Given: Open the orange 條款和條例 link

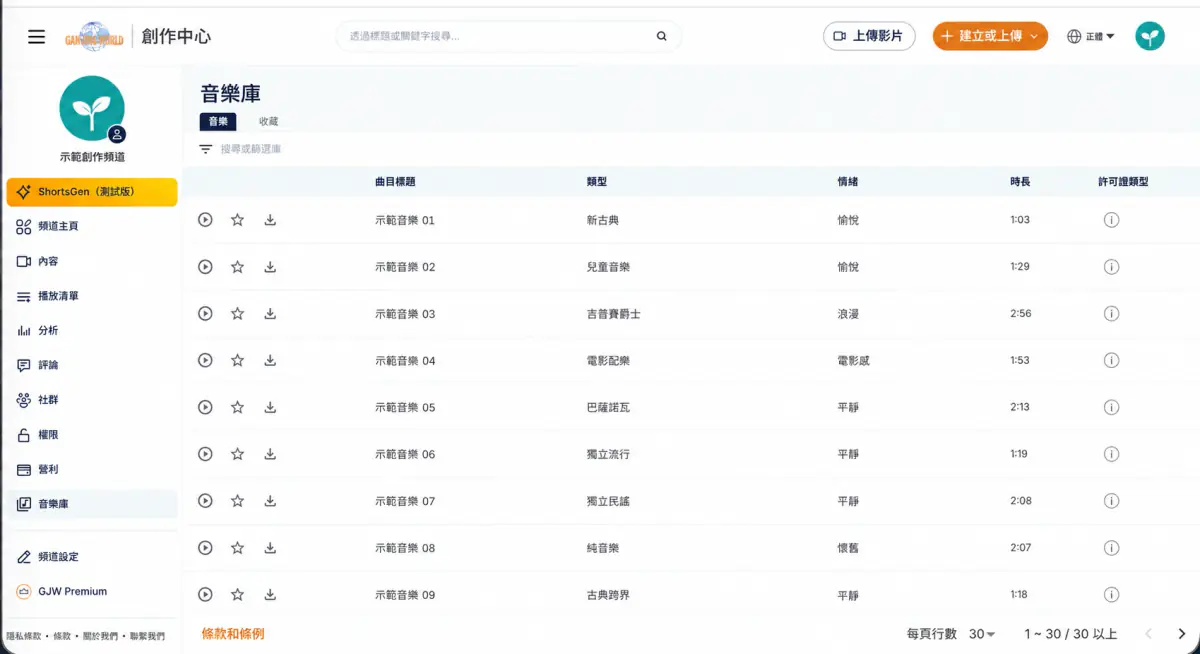Looking at the screenshot, I should coord(233,634).
